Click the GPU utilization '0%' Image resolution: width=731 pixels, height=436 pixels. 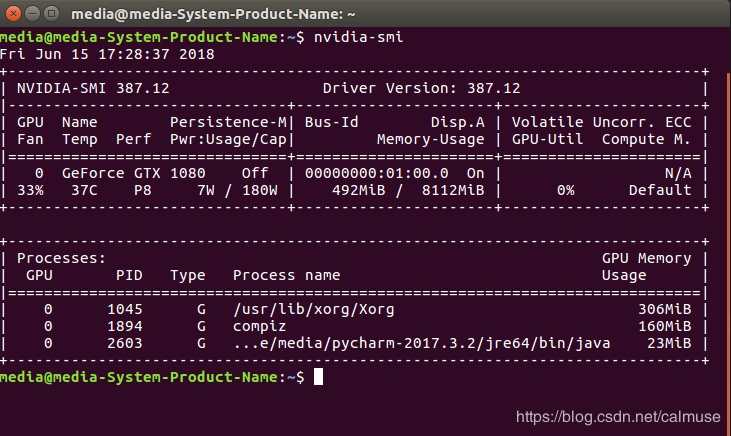pyautogui.click(x=565, y=190)
